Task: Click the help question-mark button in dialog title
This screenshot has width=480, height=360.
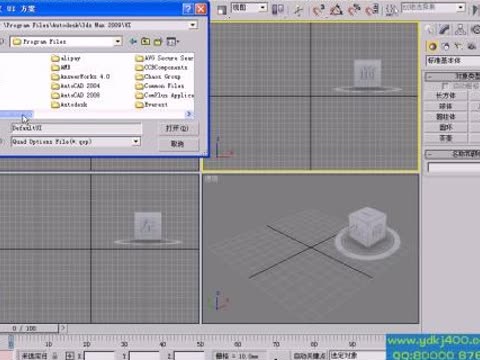Action: pos(188,9)
